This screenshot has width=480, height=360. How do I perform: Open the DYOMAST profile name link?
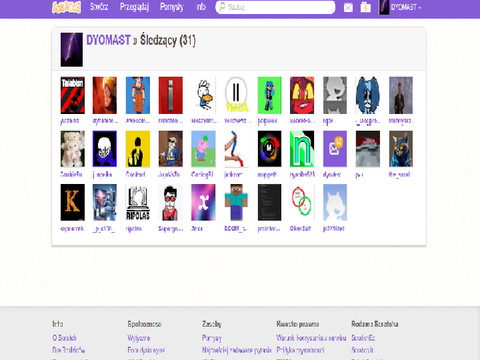pos(108,40)
